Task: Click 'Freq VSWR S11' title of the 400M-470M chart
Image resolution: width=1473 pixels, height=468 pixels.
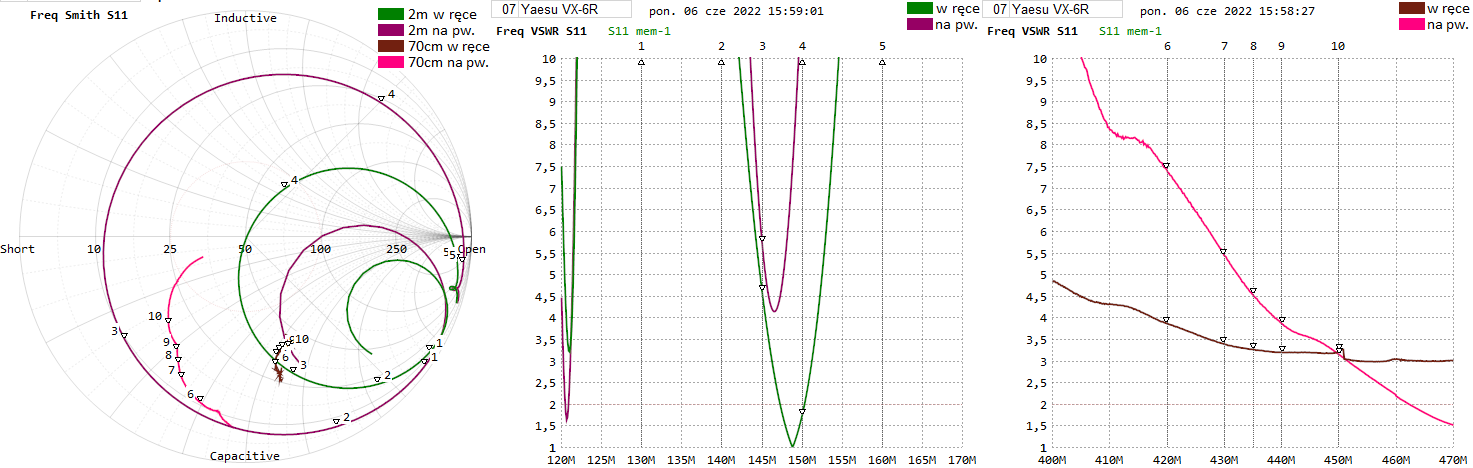Action: coord(1032,31)
